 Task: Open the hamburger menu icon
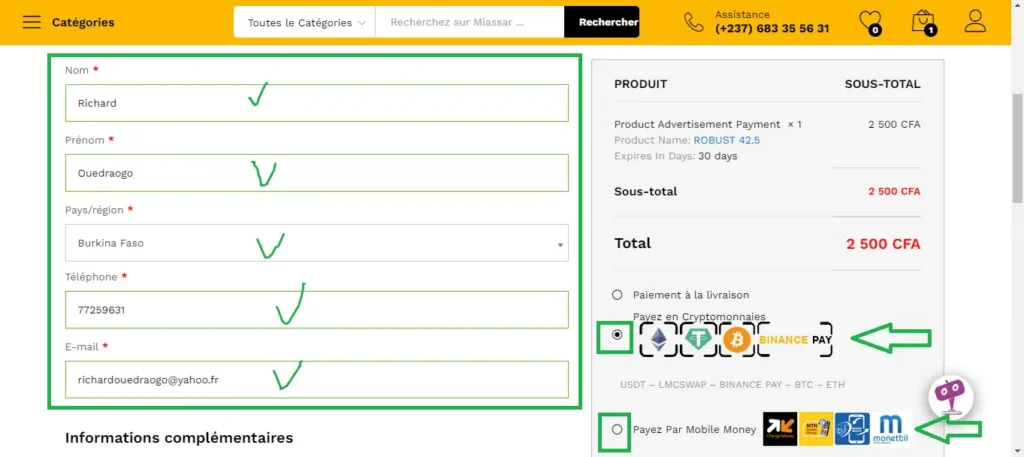[31, 22]
